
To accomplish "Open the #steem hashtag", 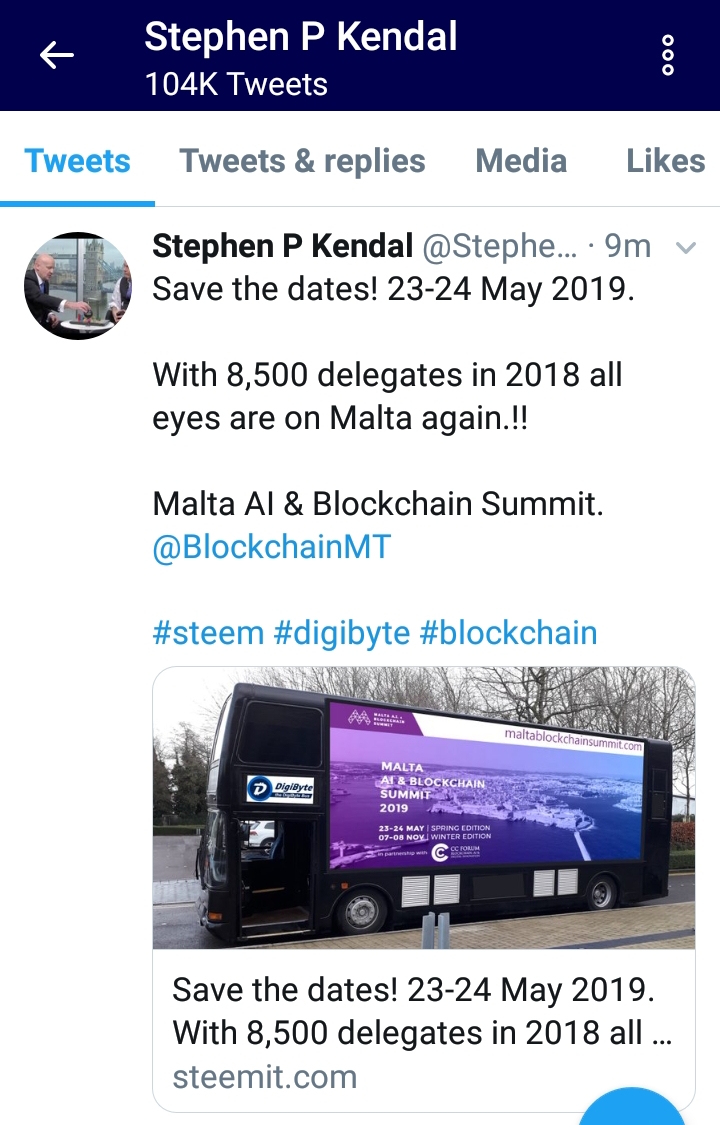I will (208, 633).
